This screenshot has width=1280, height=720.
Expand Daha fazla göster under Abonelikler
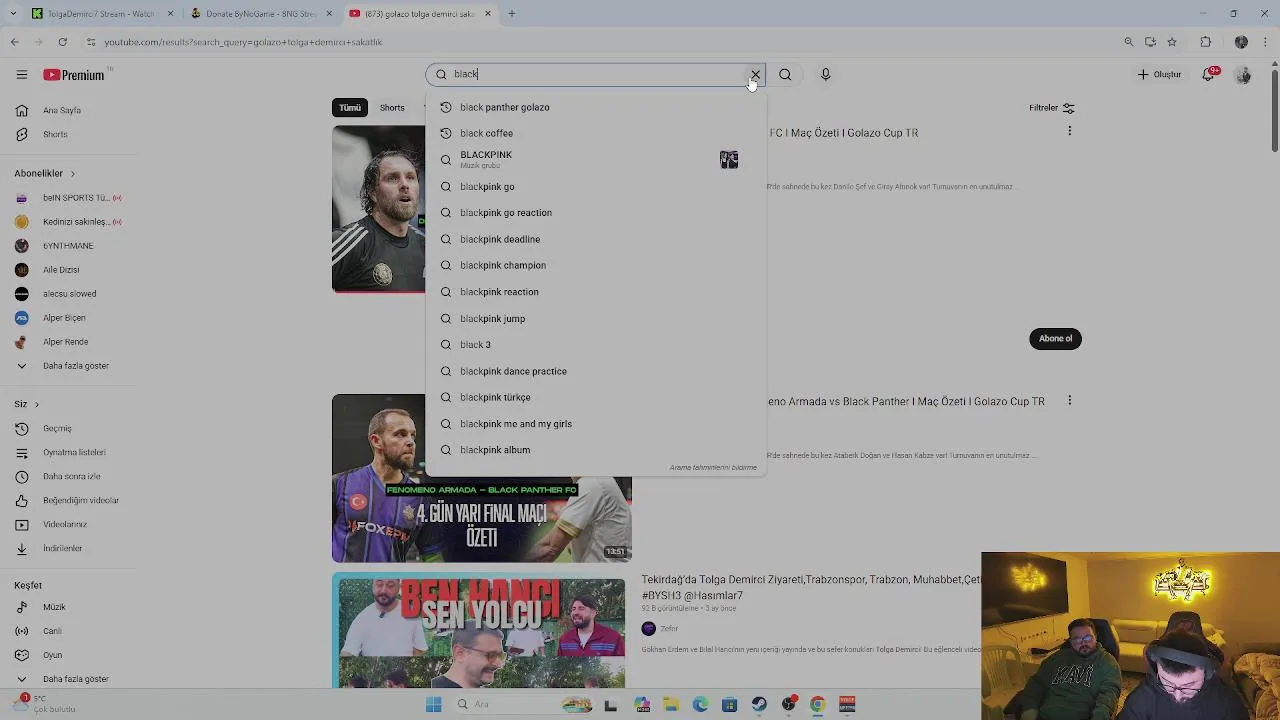75,366
